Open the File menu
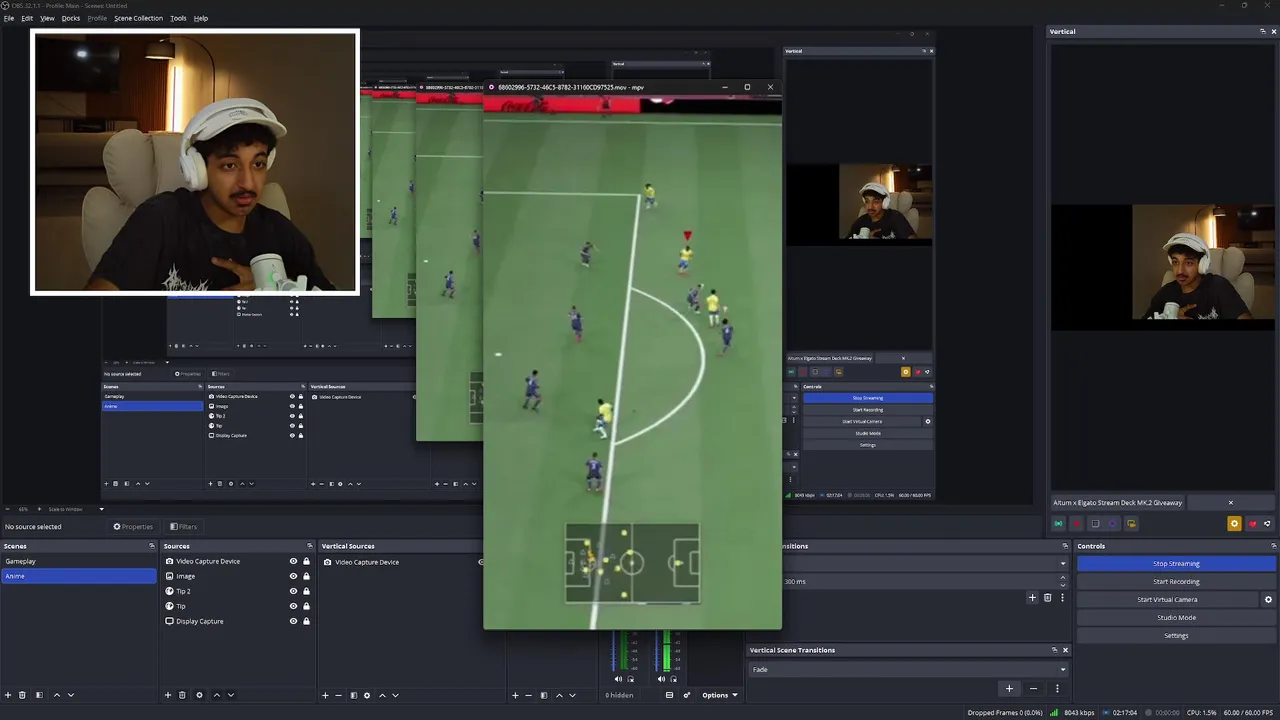The height and width of the screenshot is (720, 1280). coord(9,18)
